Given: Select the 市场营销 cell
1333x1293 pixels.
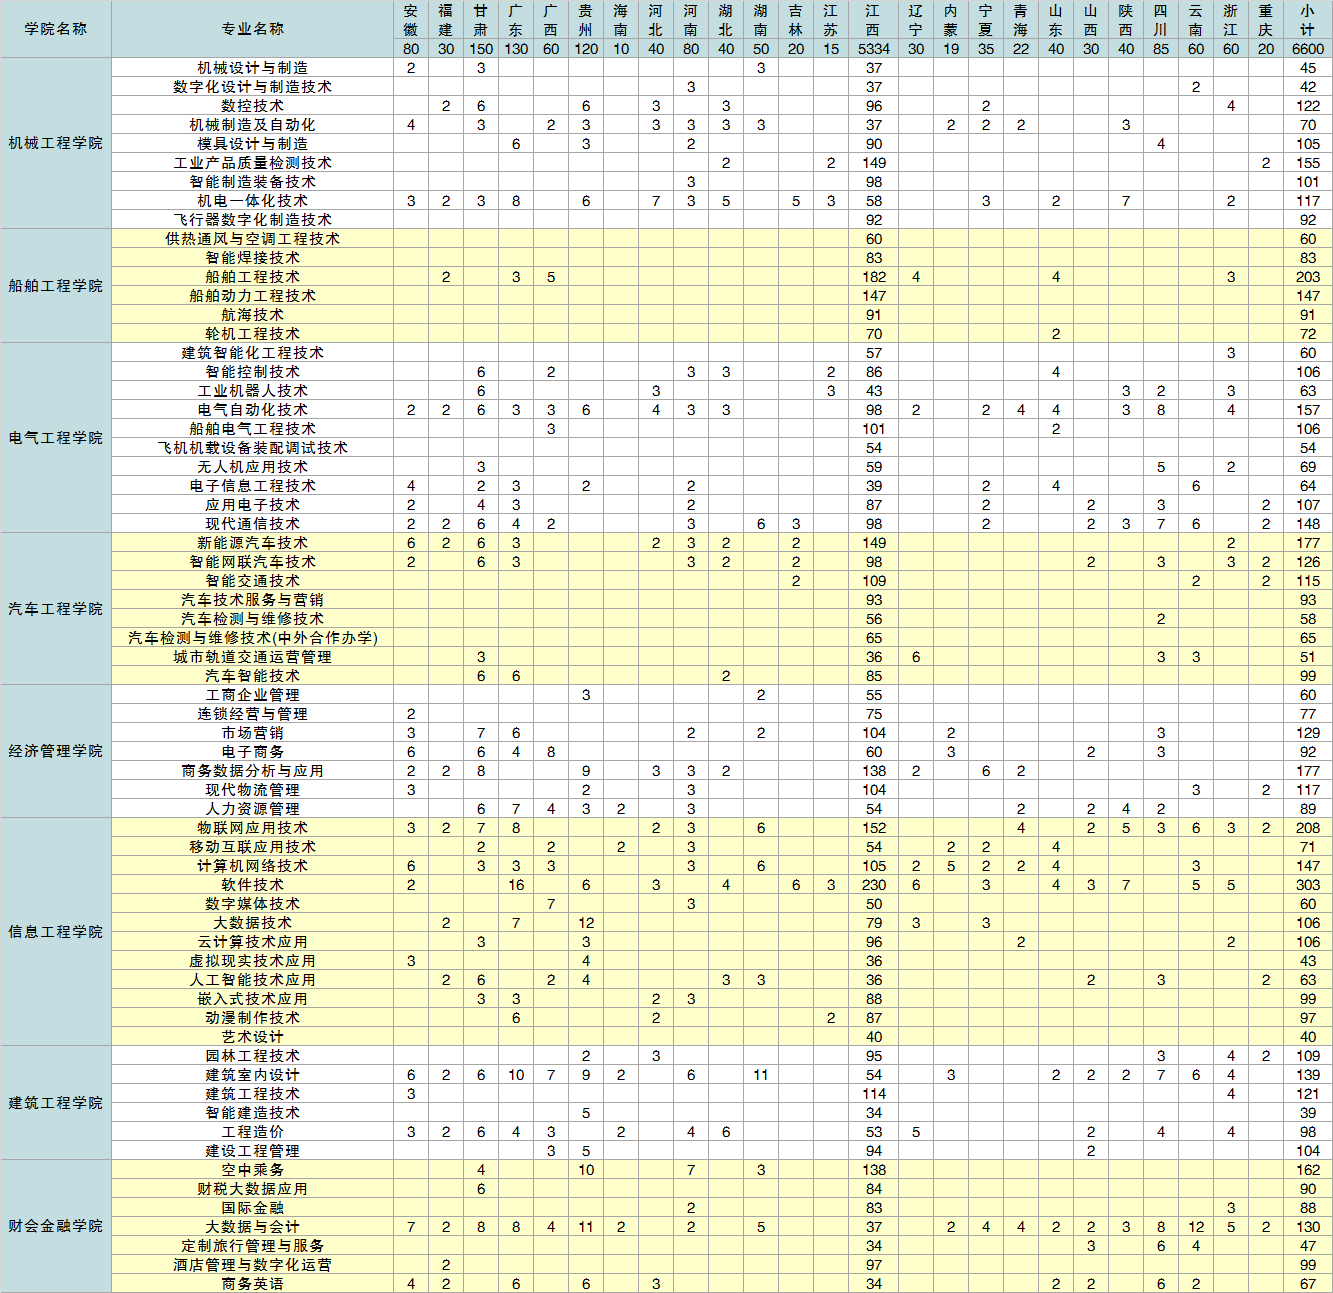Looking at the screenshot, I should [x=253, y=733].
